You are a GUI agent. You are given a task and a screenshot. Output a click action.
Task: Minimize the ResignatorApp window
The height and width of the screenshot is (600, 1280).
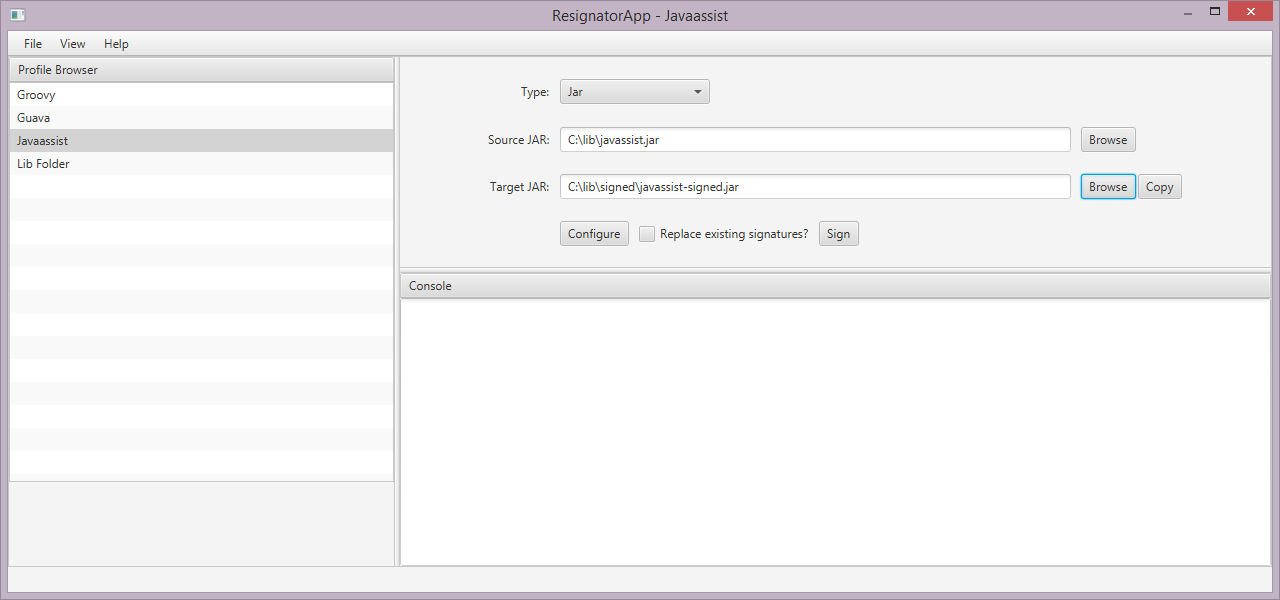1187,13
